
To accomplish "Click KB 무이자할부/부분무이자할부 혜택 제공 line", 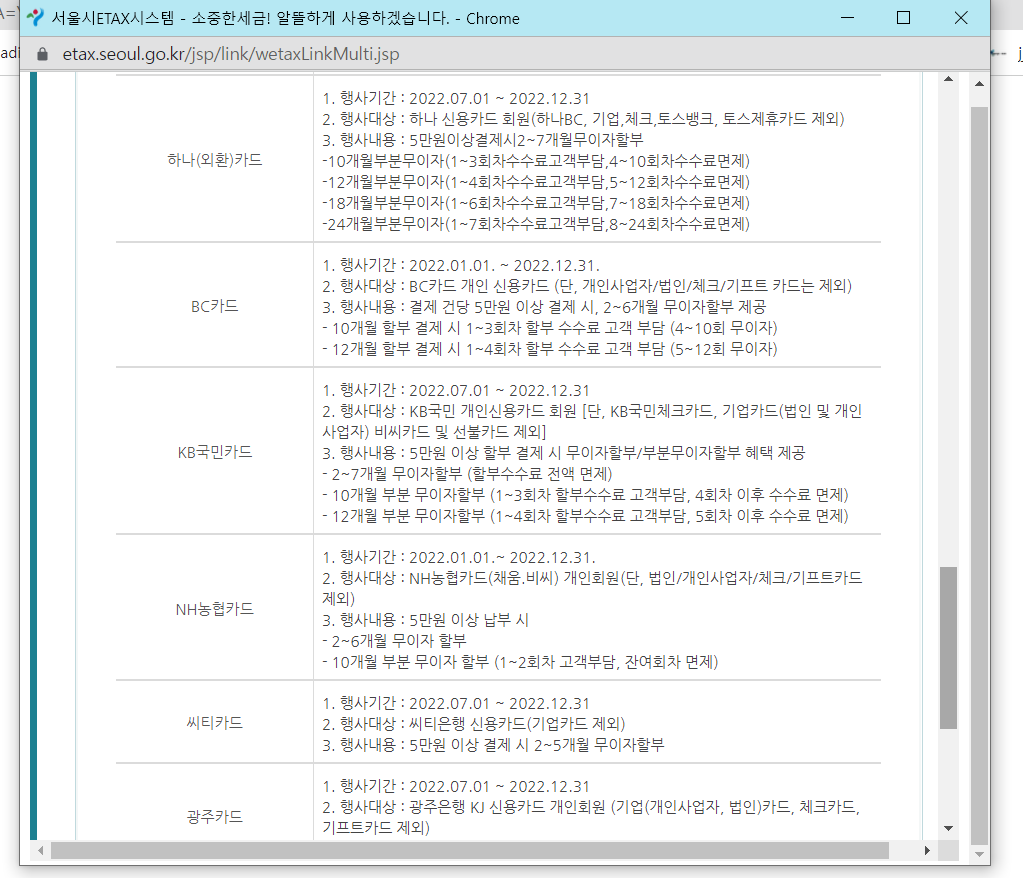I will [x=564, y=453].
